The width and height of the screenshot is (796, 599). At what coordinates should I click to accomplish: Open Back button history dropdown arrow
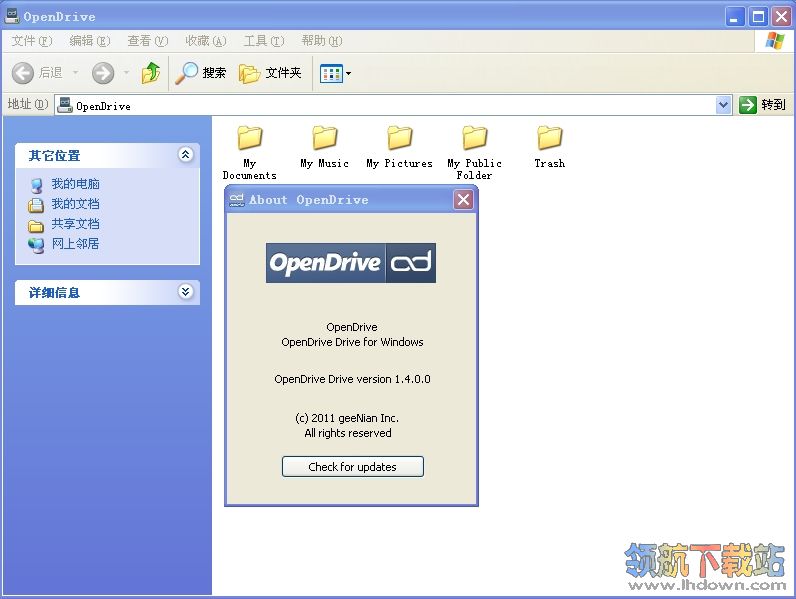[76, 73]
